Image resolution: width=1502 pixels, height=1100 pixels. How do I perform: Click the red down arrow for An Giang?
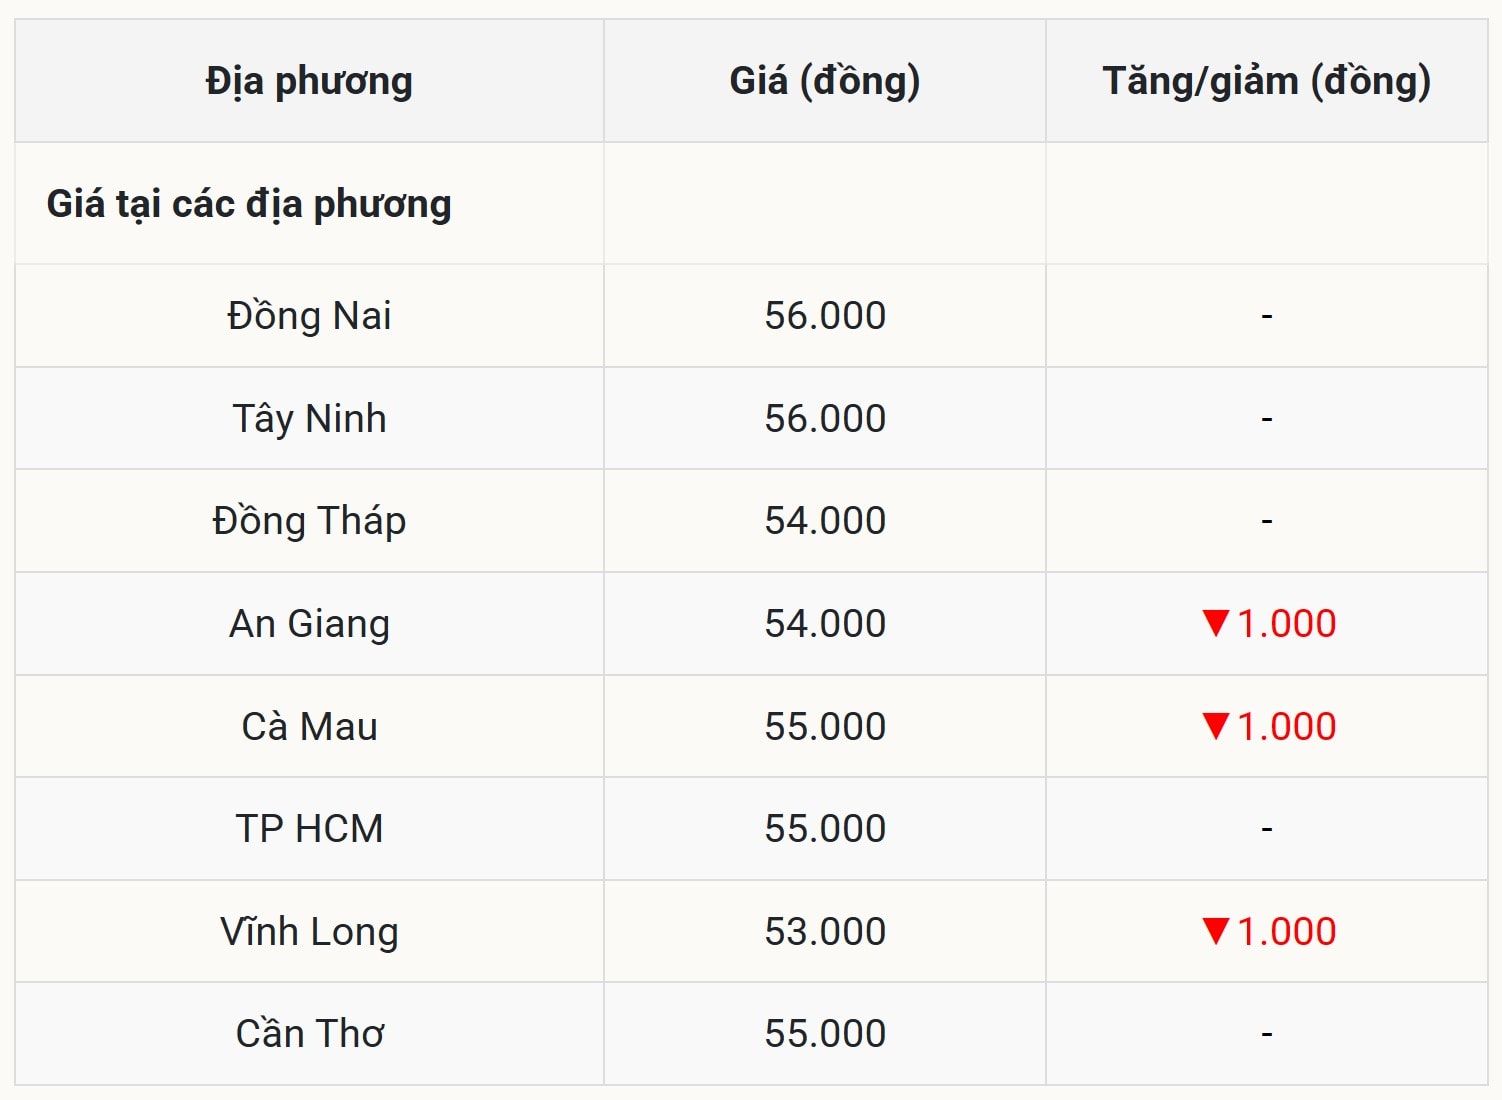(1215, 623)
